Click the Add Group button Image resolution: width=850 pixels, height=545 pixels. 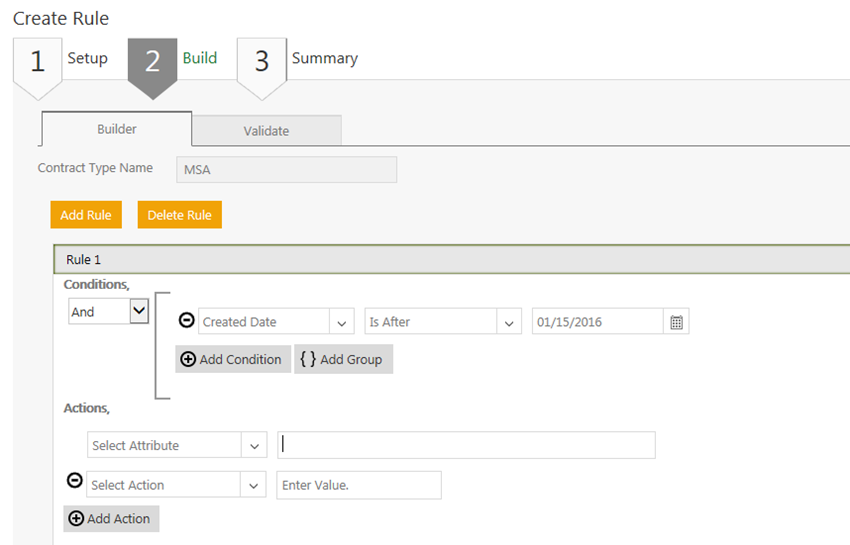tap(343, 360)
